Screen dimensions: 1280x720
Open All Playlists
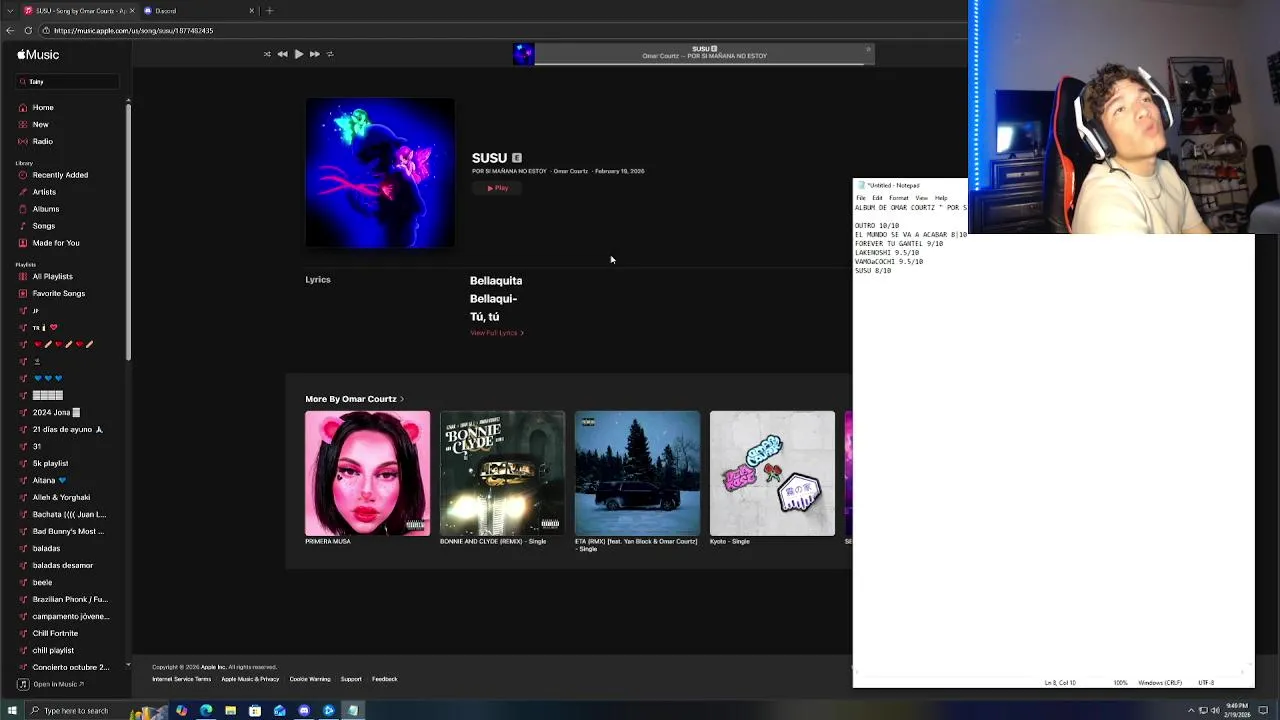[52, 276]
